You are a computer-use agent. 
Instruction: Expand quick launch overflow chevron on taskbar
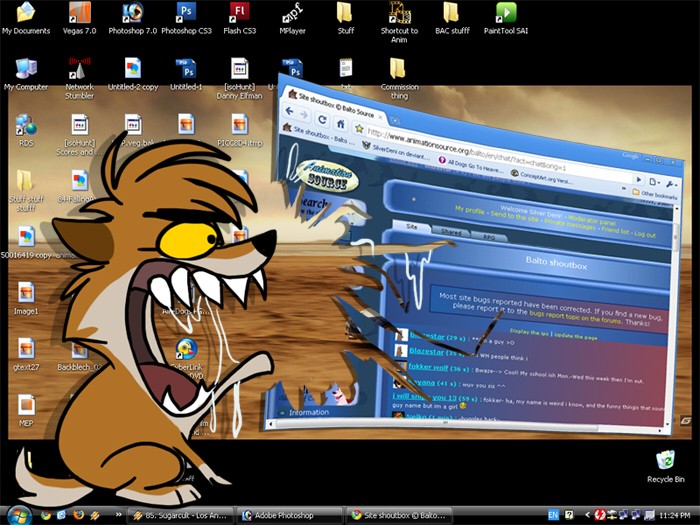coord(119,514)
